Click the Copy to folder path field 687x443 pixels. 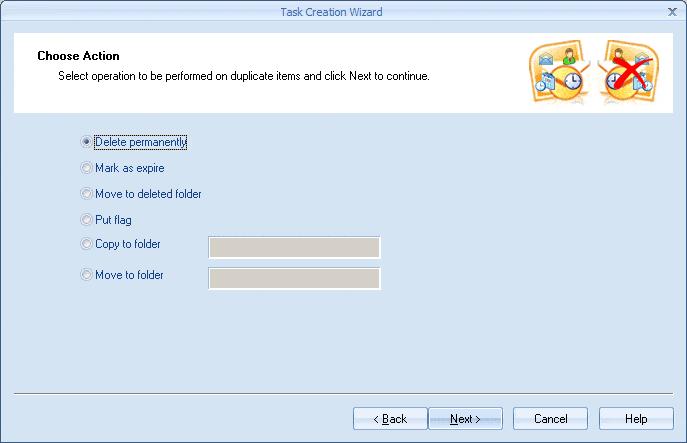(294, 247)
